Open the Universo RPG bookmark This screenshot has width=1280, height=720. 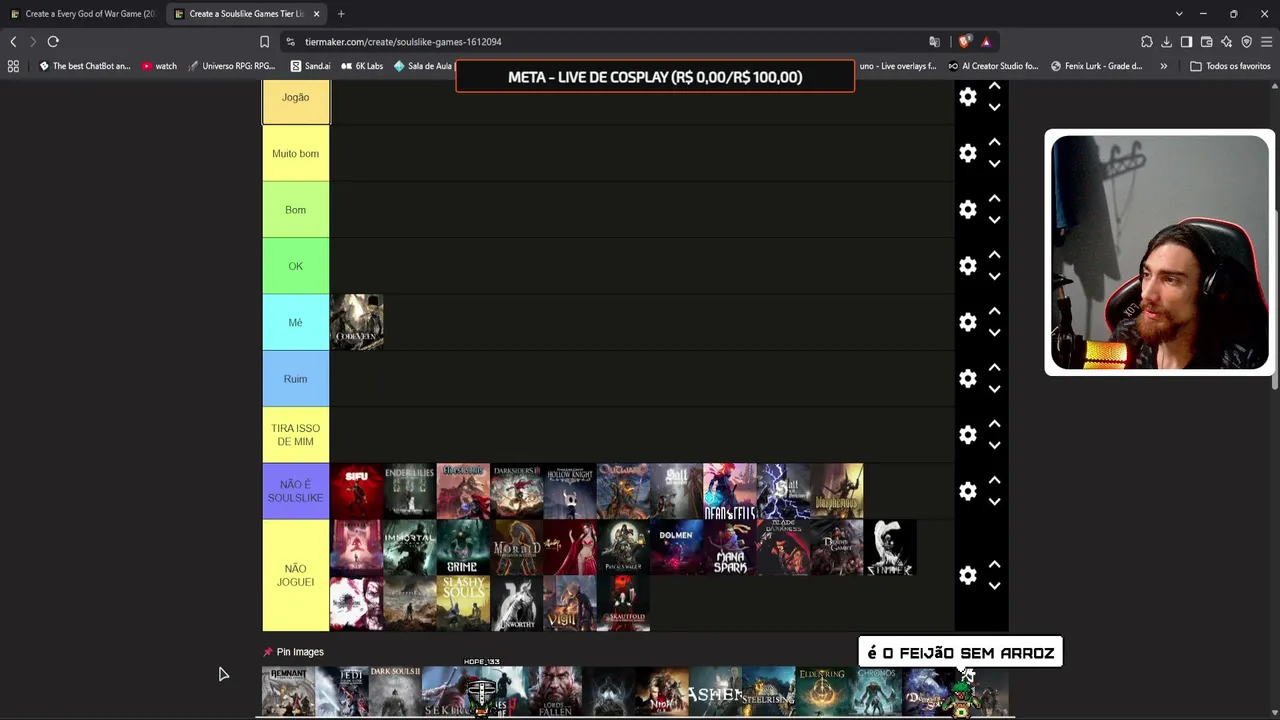(231, 66)
